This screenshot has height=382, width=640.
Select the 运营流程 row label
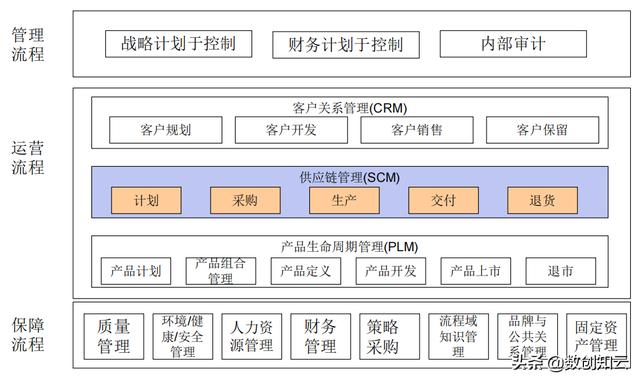28,158
